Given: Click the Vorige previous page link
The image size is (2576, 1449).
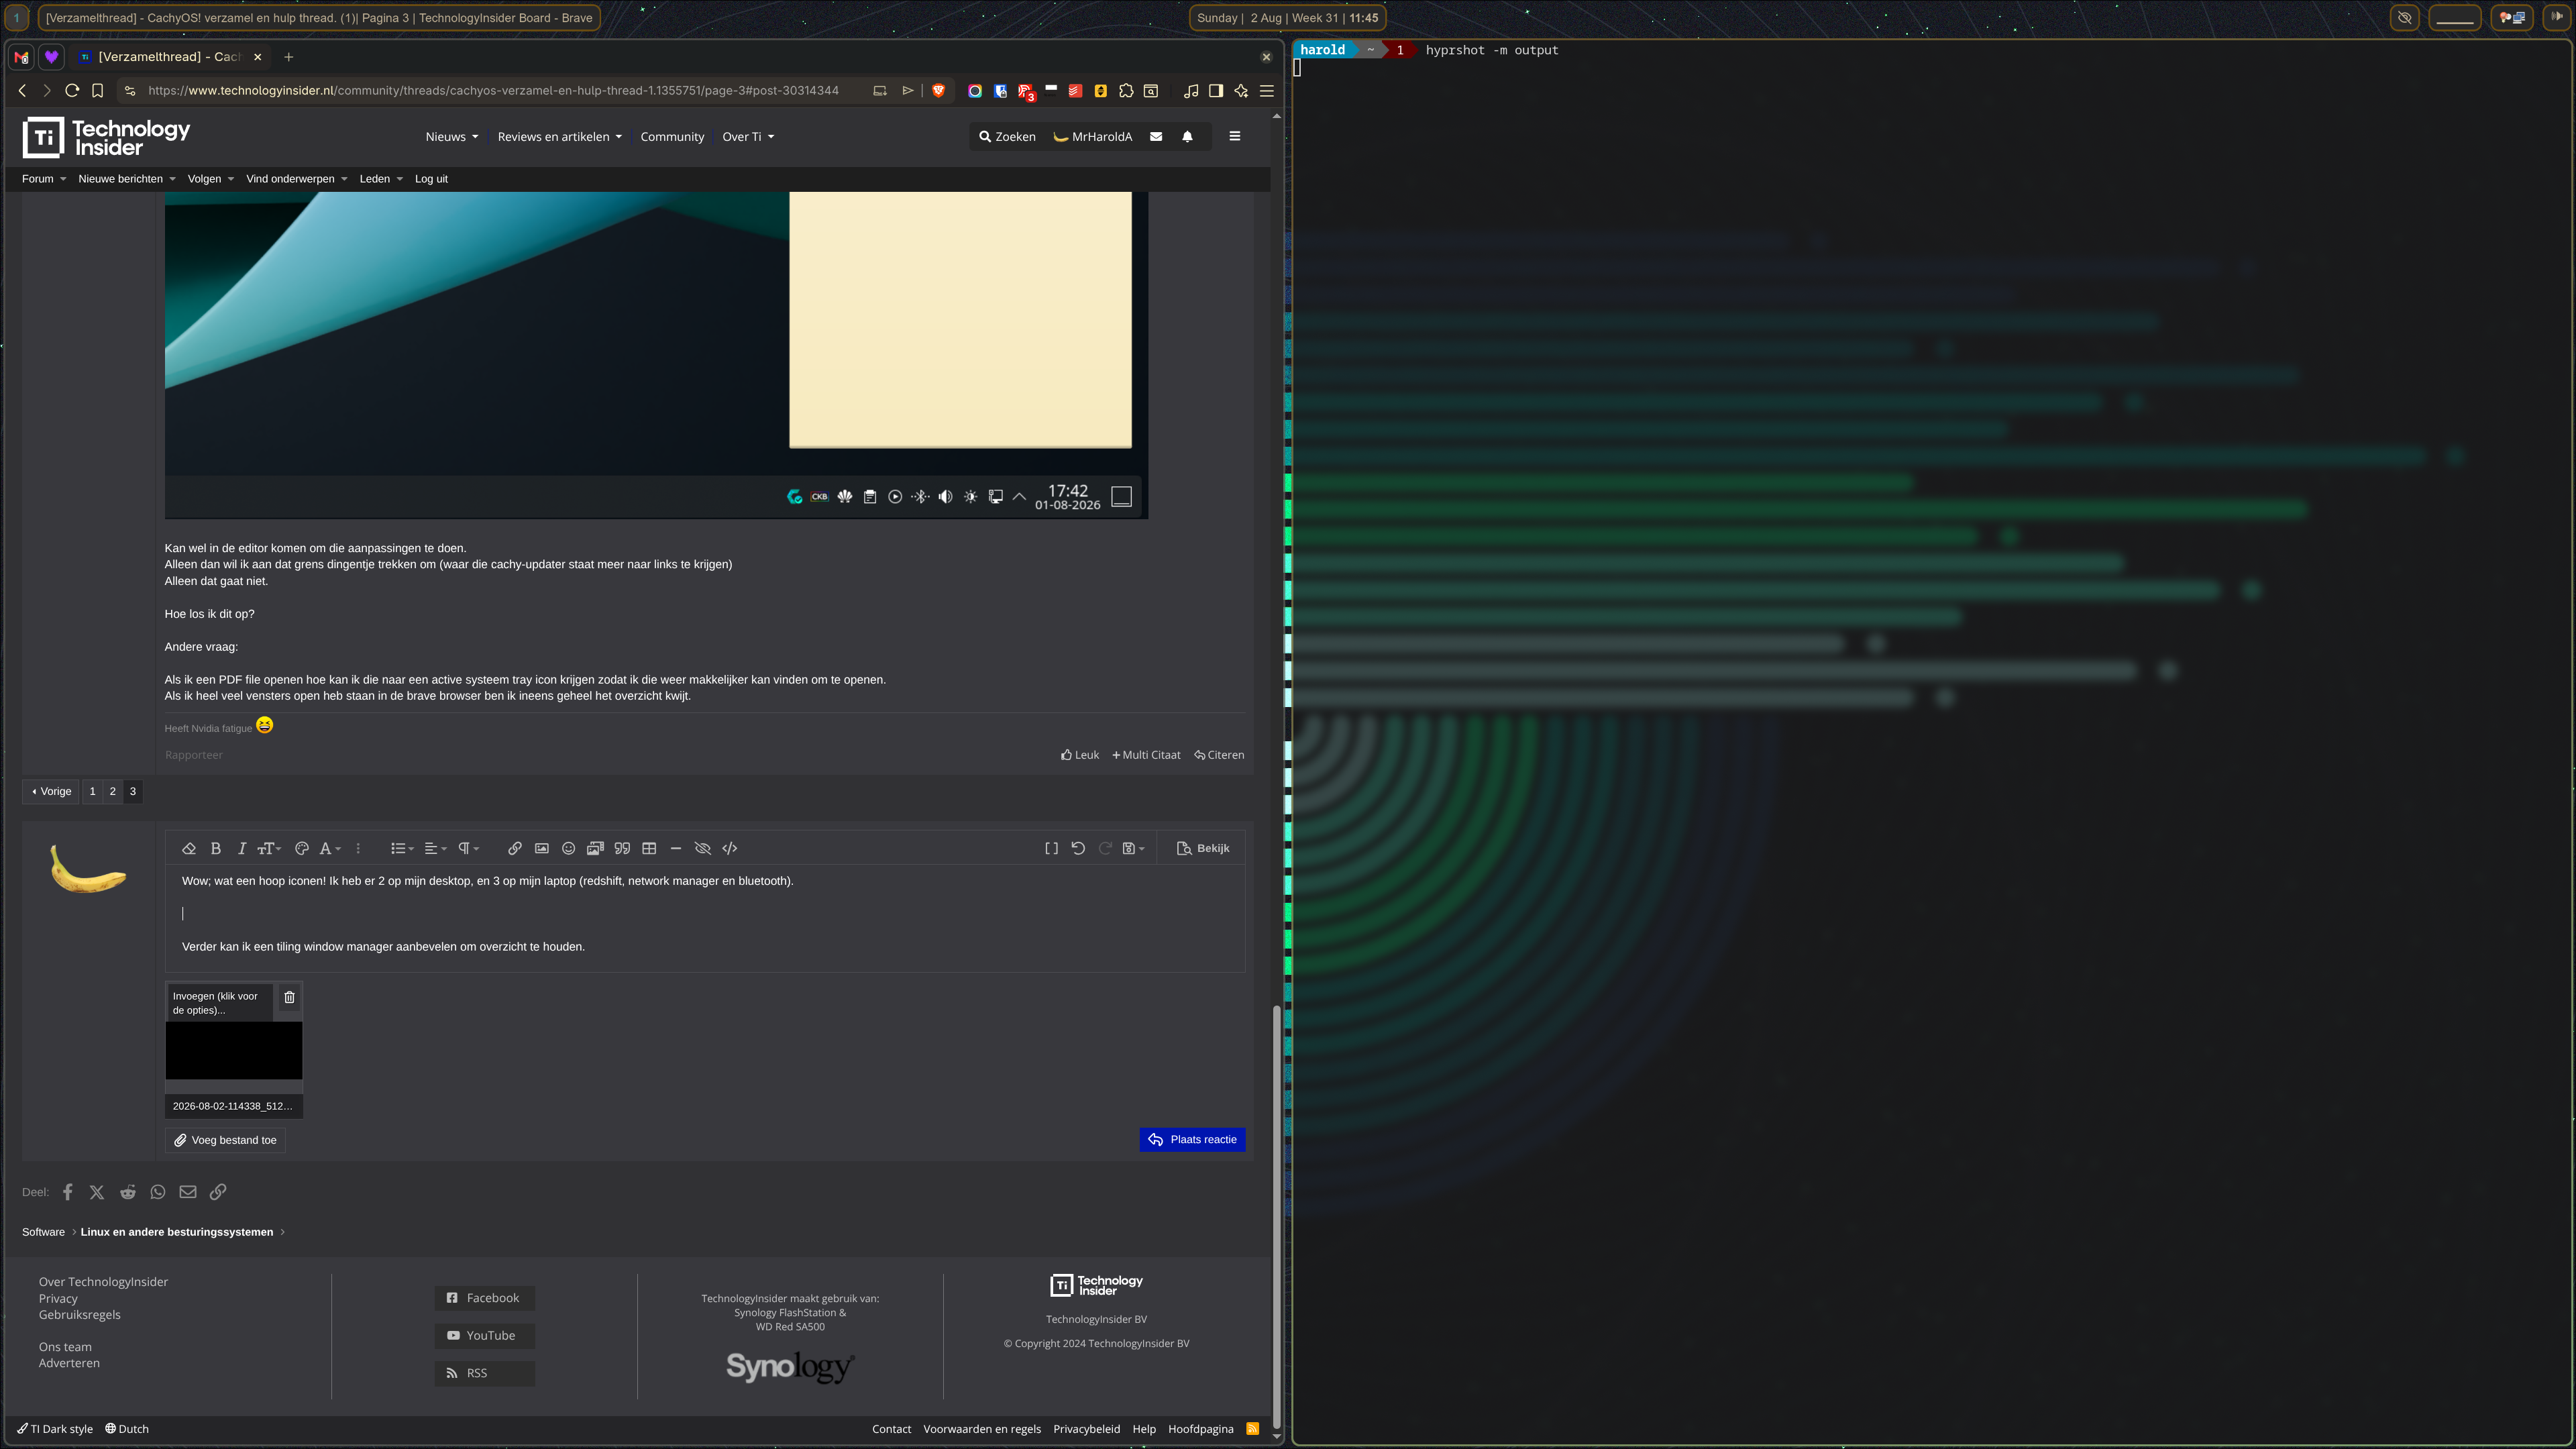Looking at the screenshot, I should pyautogui.click(x=51, y=792).
